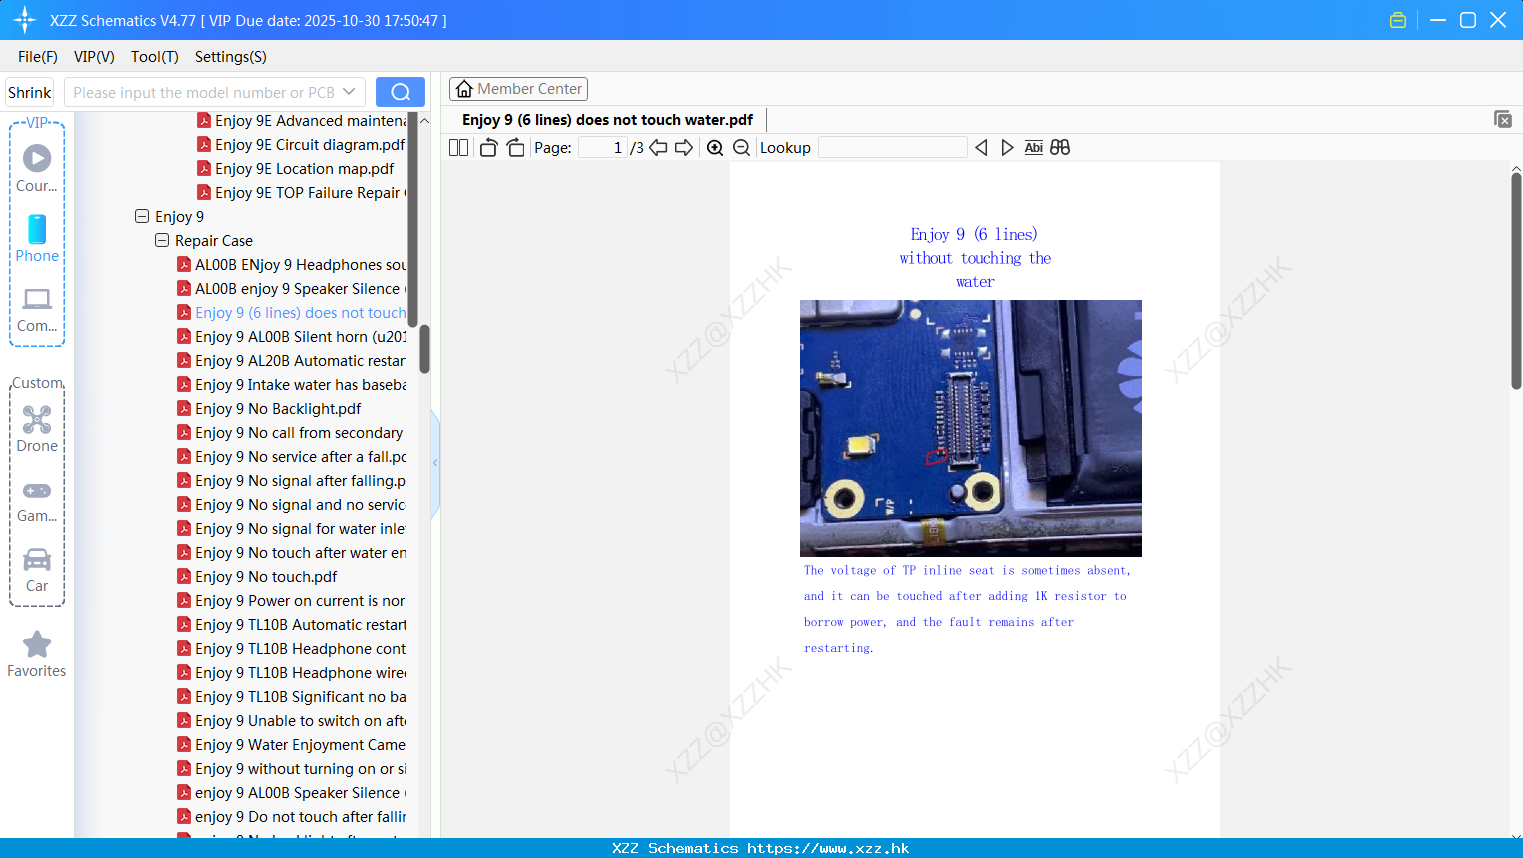Open the VIP(V) menu
The height and width of the screenshot is (858, 1523).
(x=94, y=57)
